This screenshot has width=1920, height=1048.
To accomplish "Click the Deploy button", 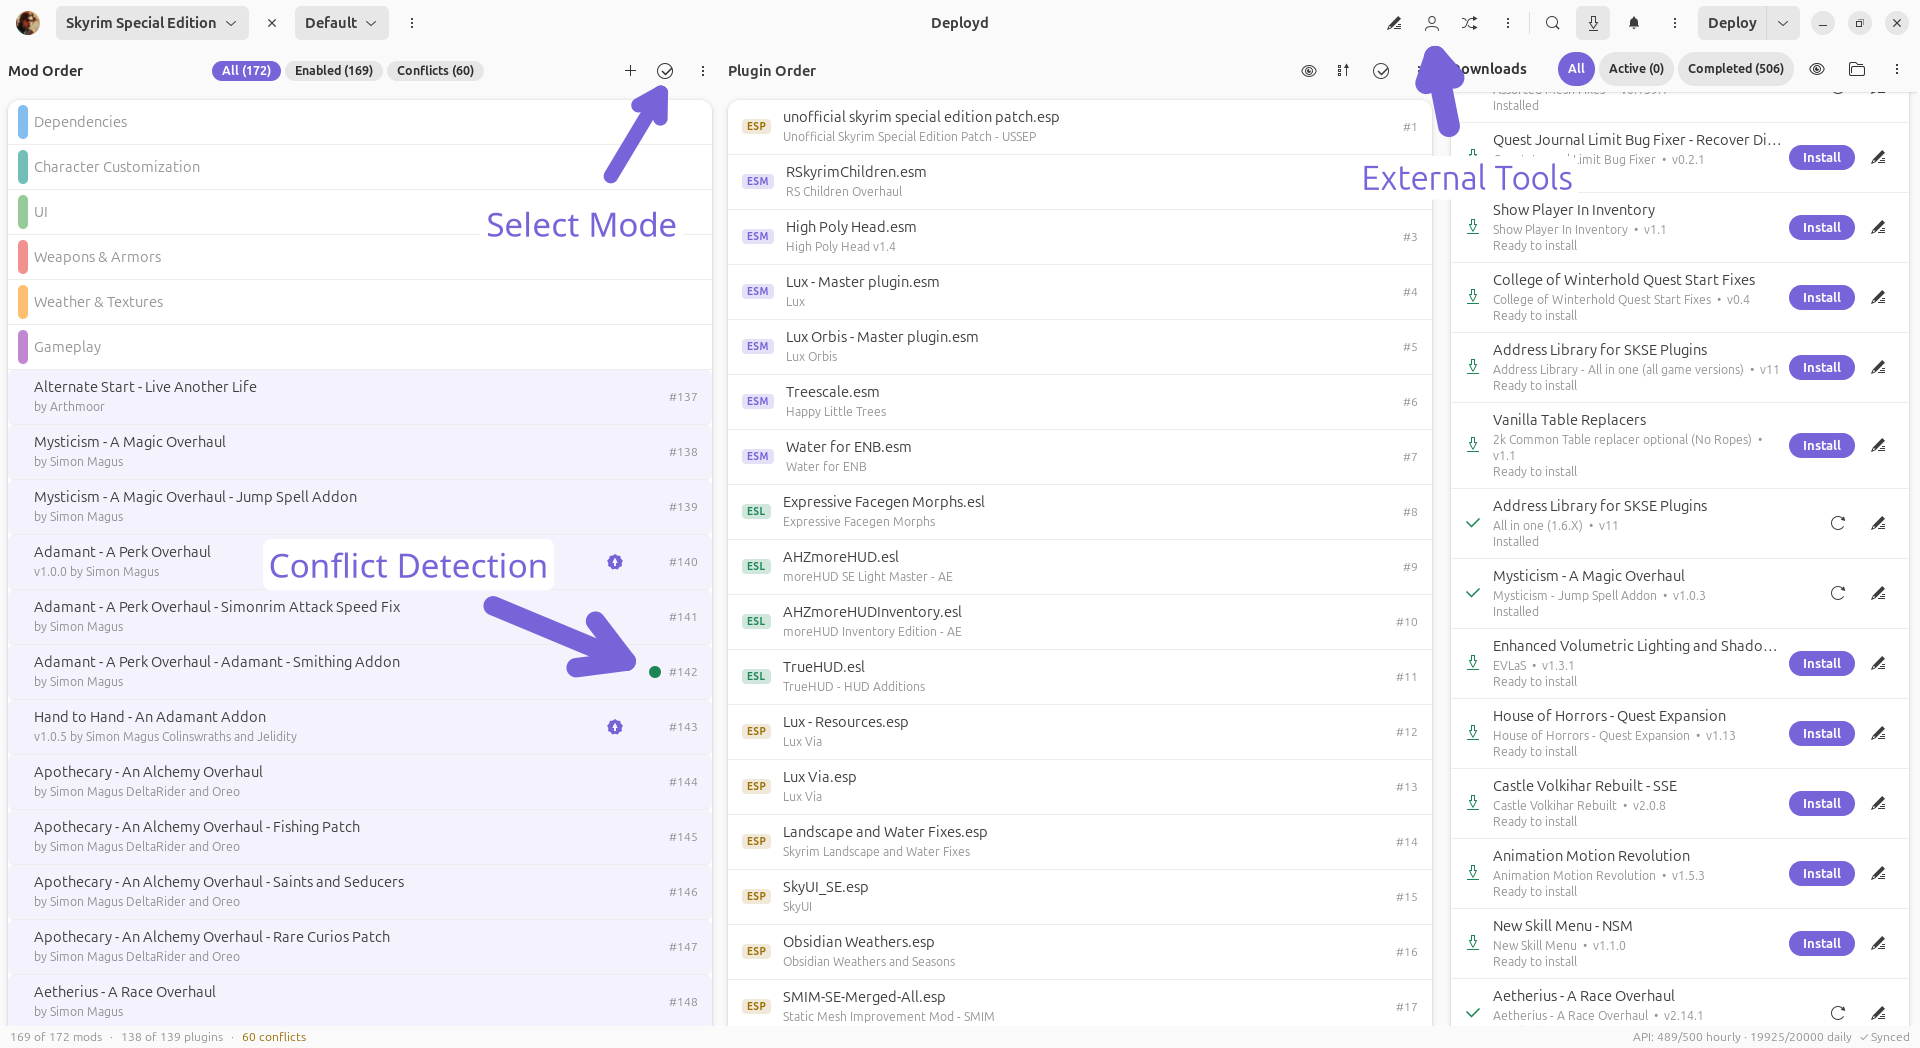I will pyautogui.click(x=1732, y=23).
